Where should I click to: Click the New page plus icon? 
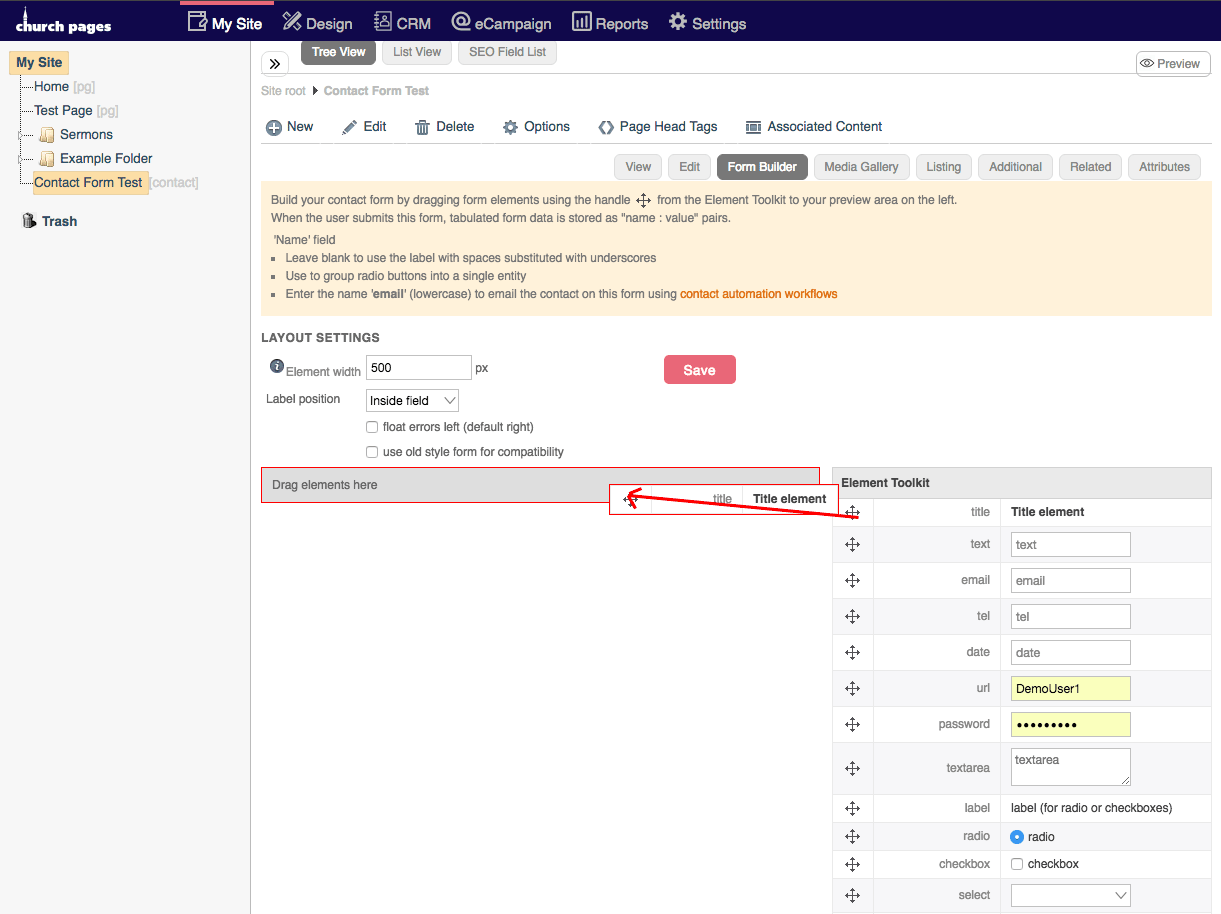[274, 128]
